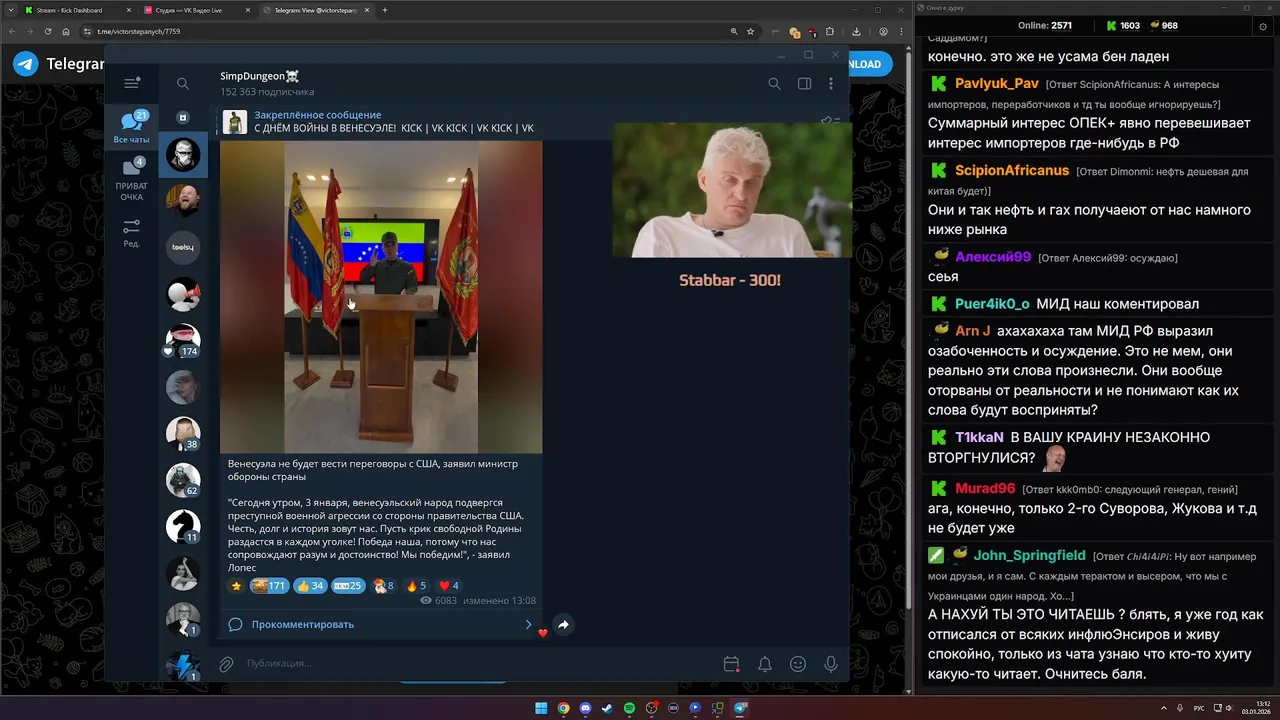Open the chat avatar with 38 unread

click(x=183, y=433)
